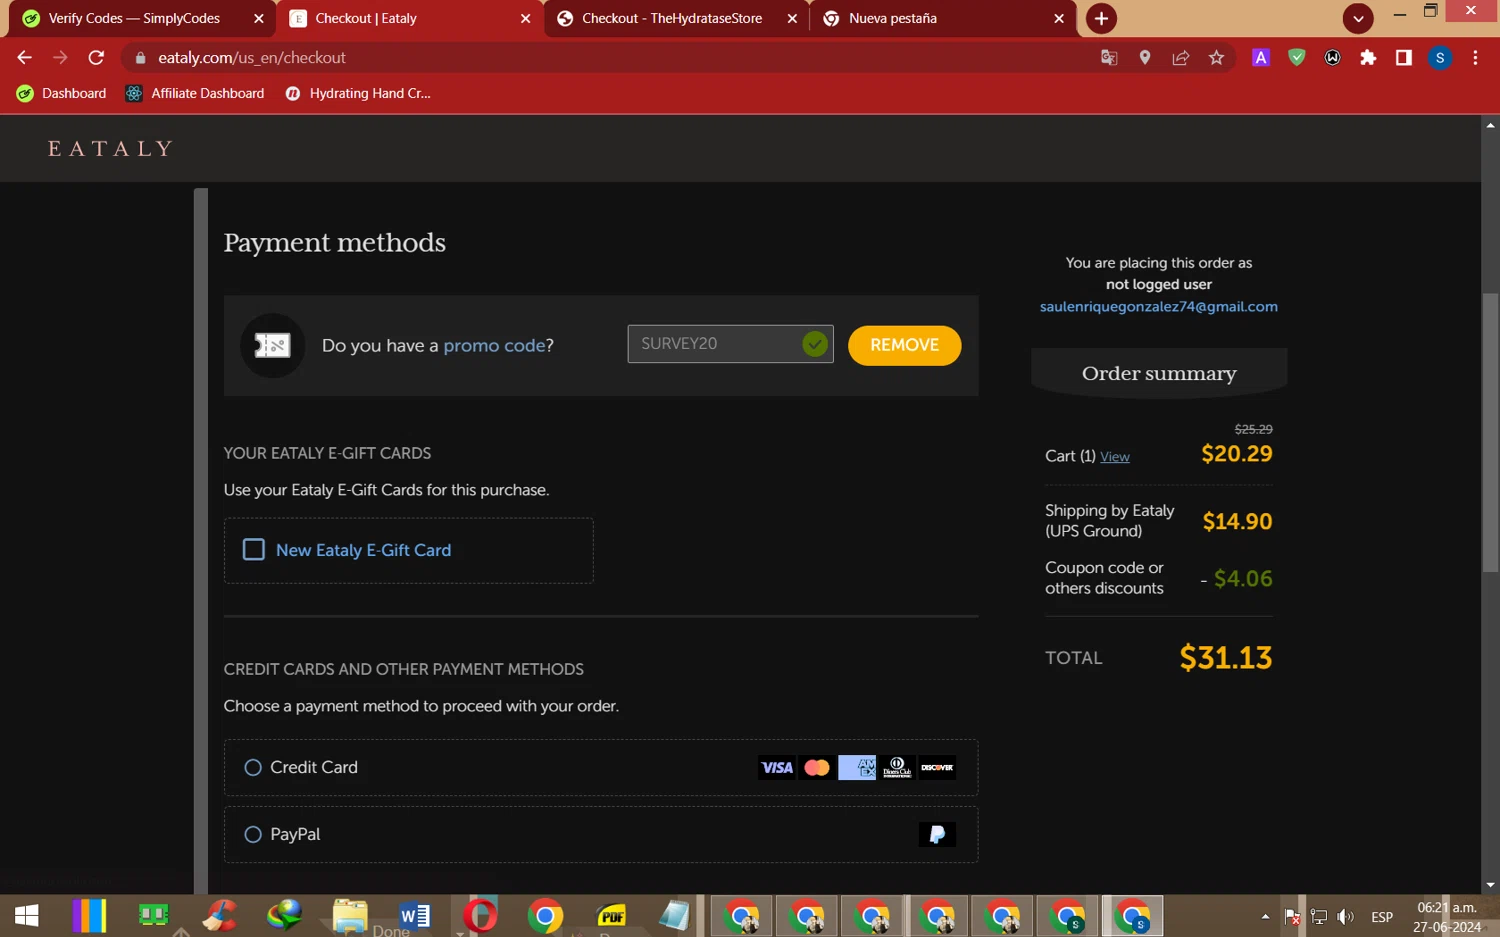1500x937 pixels.
Task: Click the Discover card logo
Action: click(937, 767)
